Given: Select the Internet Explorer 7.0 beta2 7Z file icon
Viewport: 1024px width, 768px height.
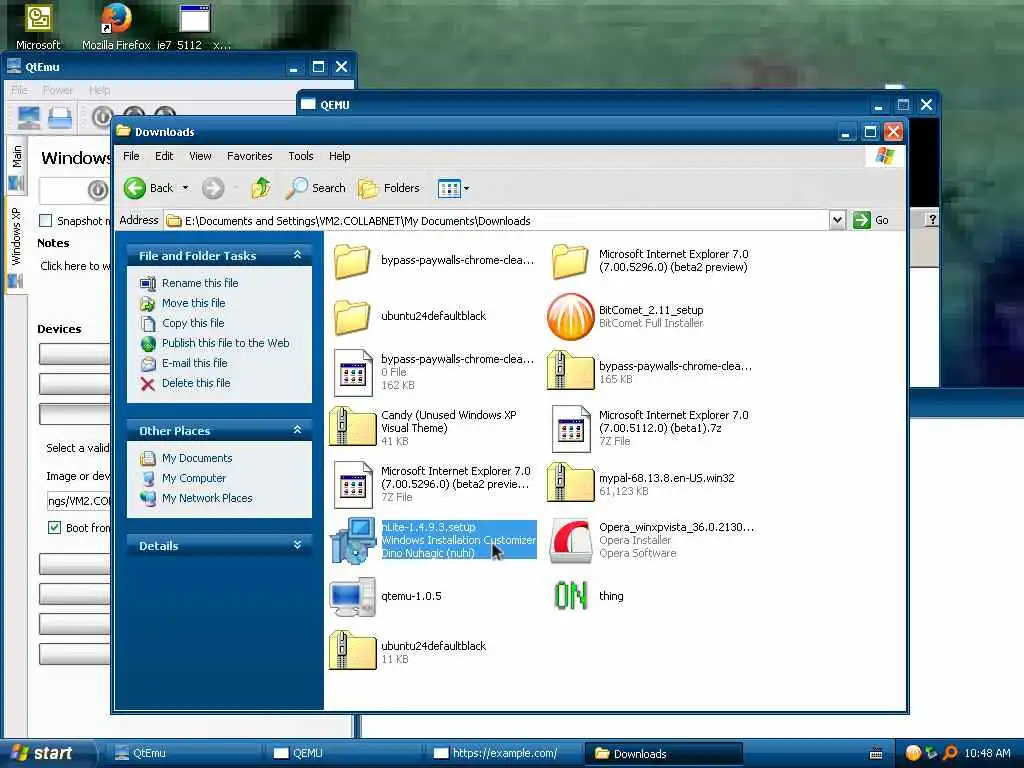Looking at the screenshot, I should click(x=353, y=485).
